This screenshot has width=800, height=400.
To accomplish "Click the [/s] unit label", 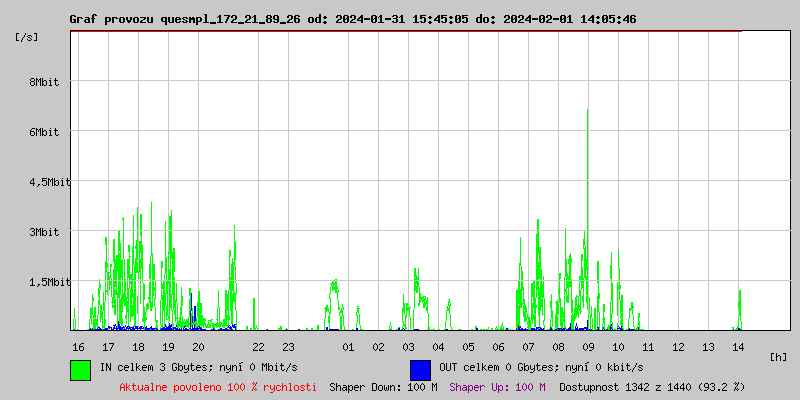I will pos(28,37).
